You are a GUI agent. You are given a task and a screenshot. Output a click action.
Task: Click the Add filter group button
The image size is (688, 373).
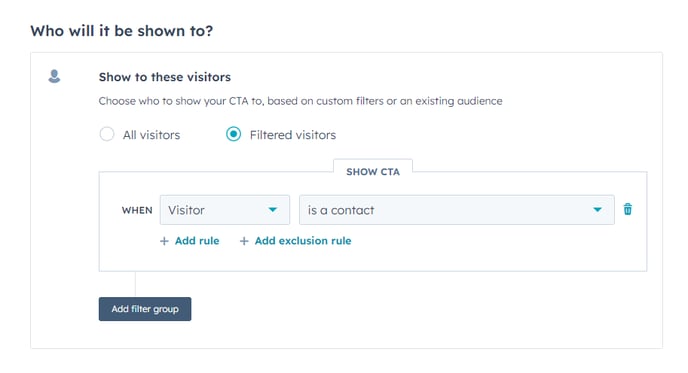[x=145, y=309]
